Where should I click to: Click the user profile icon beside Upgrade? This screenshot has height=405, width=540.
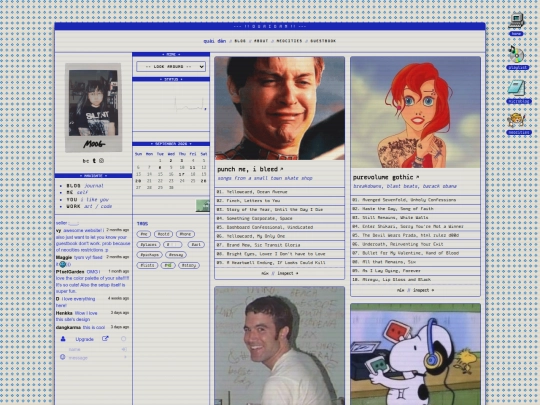[63, 339]
